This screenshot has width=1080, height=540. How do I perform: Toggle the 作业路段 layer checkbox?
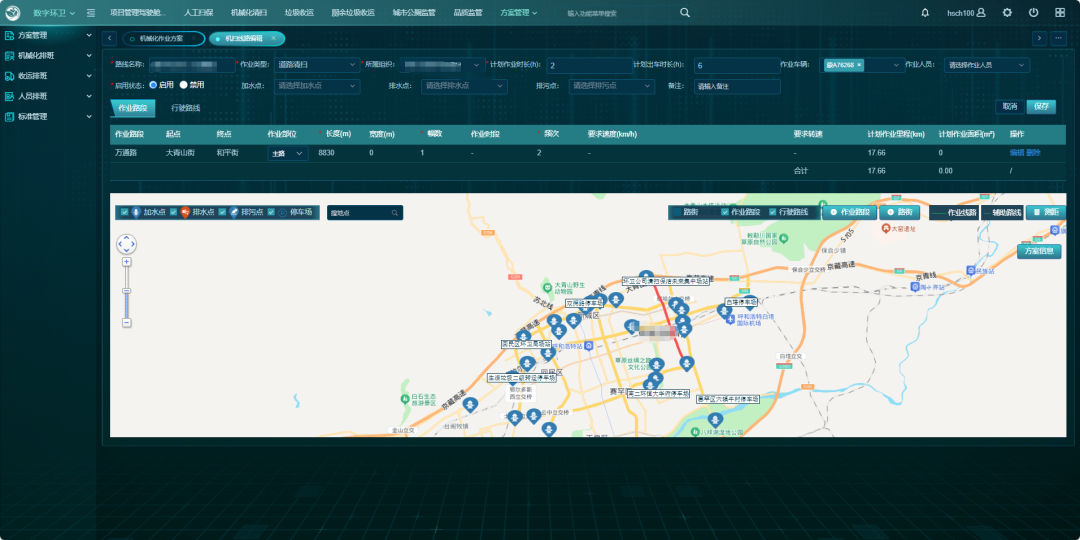(x=725, y=212)
